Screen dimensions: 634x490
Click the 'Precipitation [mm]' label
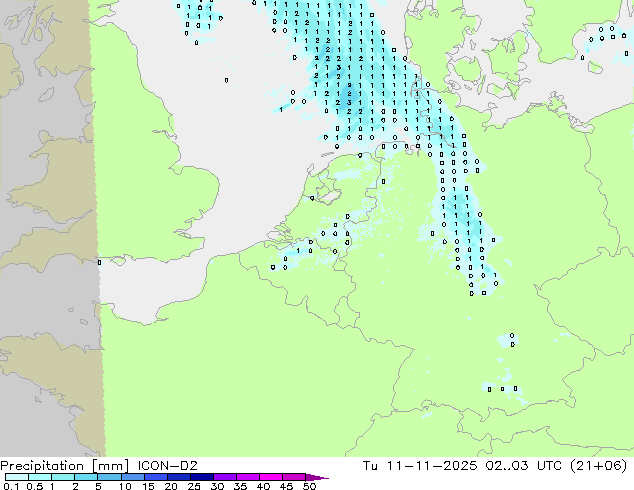(x=64, y=466)
